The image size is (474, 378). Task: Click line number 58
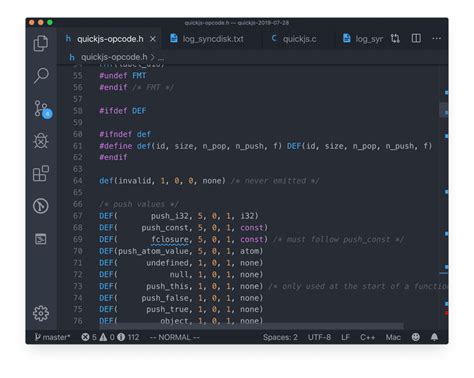point(78,111)
